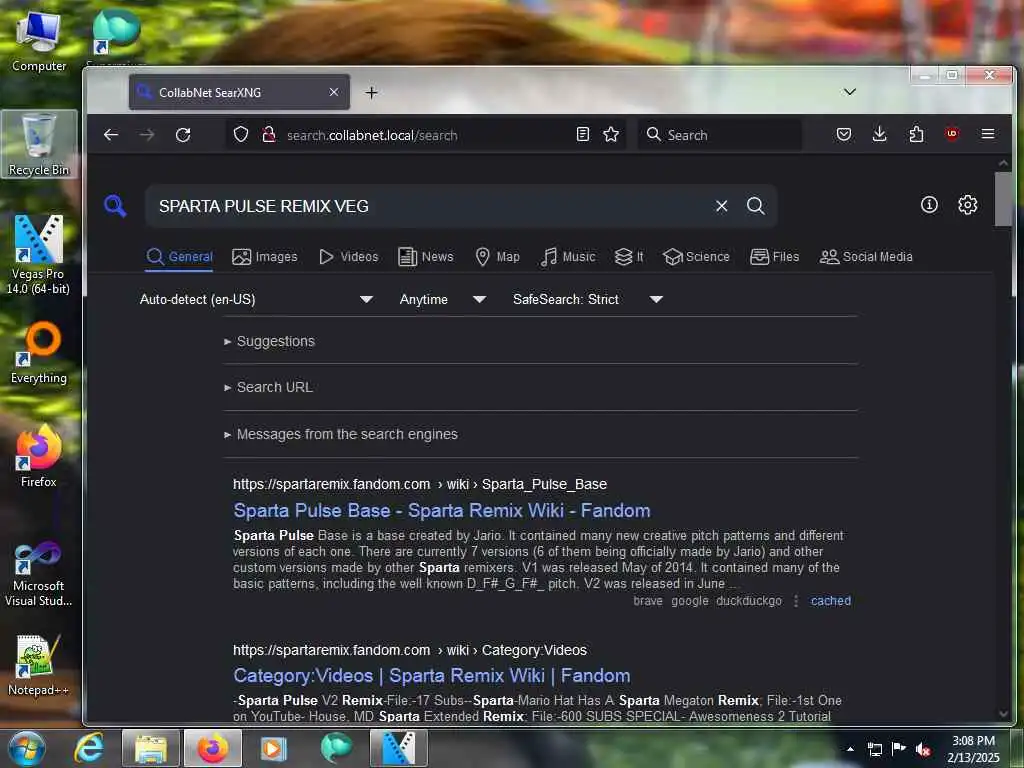
Task: Switch to the It category tab
Action: tap(630, 257)
